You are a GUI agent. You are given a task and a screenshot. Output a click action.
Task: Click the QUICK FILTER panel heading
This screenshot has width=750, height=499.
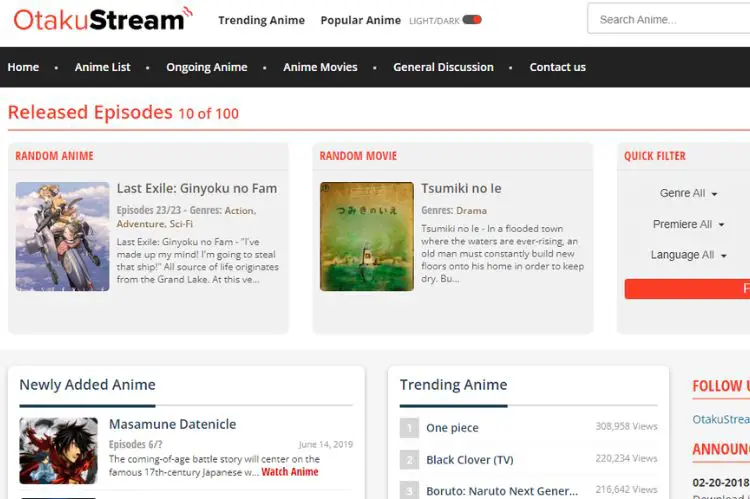point(655,156)
